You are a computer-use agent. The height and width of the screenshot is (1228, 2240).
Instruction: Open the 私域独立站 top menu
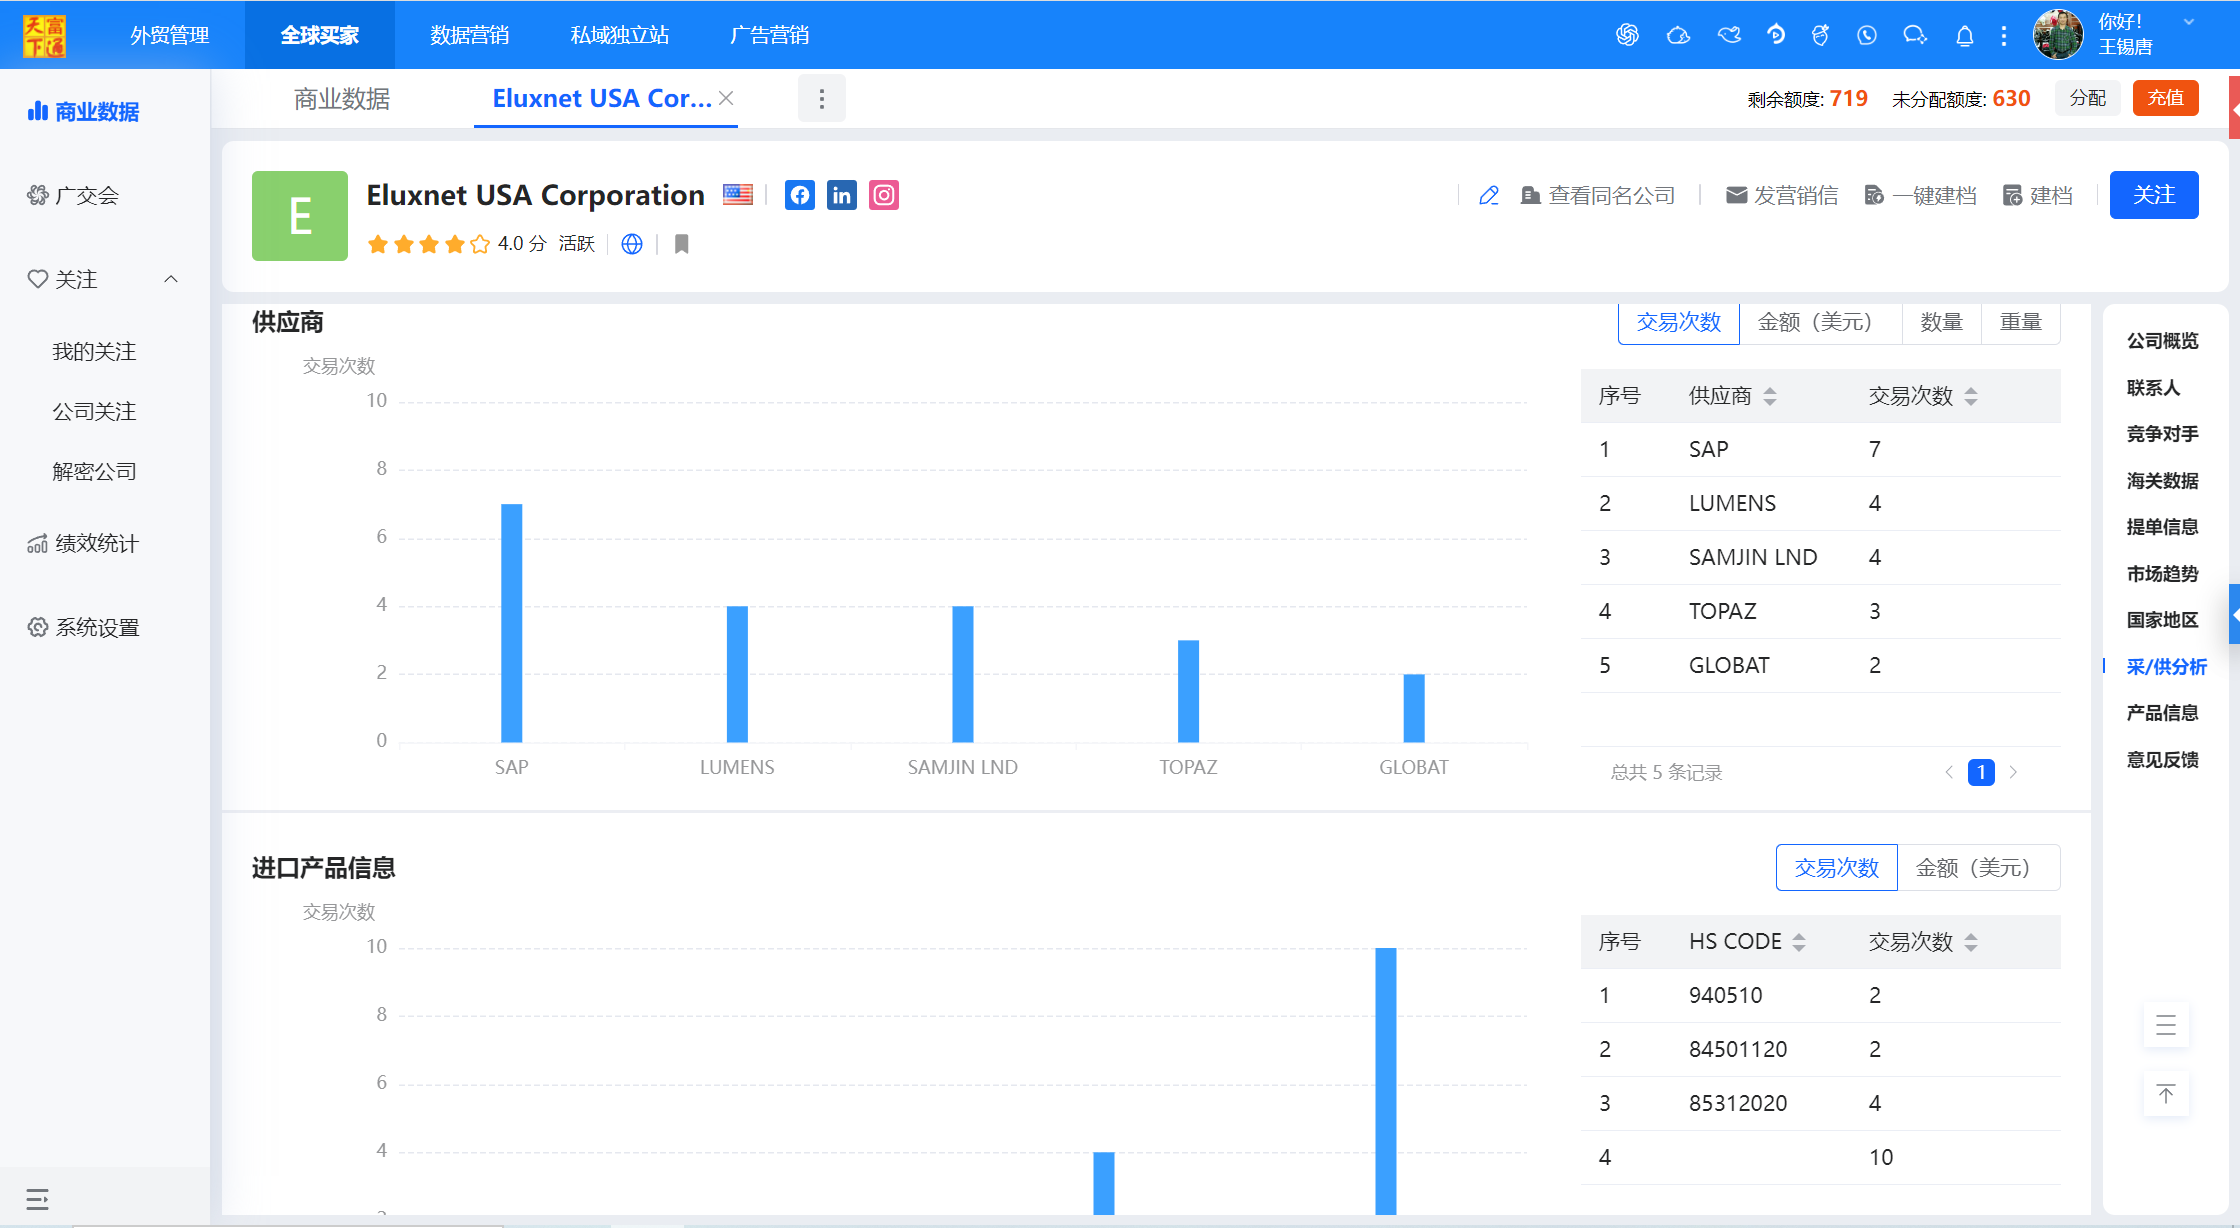pos(619,35)
